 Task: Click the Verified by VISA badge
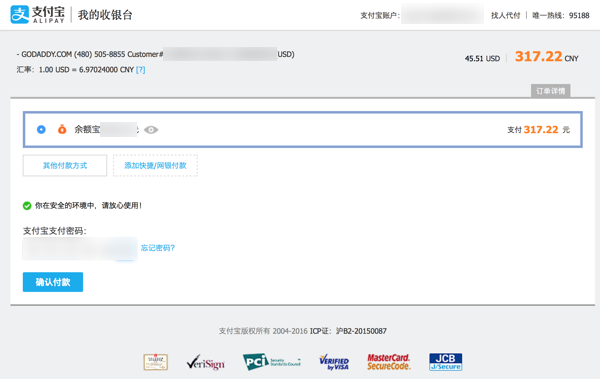click(x=334, y=362)
